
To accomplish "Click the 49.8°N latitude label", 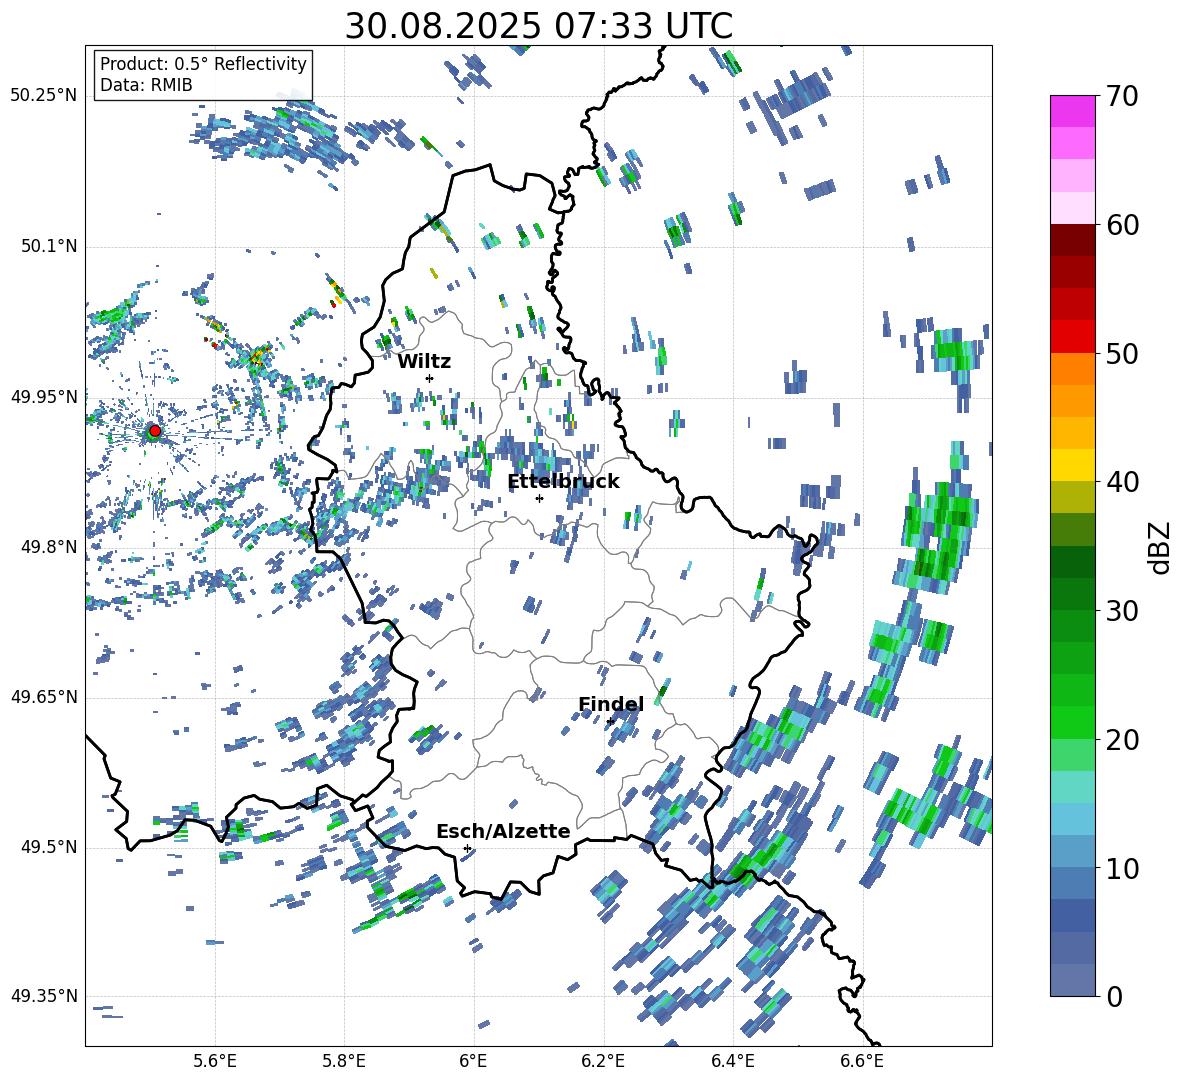I will [48, 546].
